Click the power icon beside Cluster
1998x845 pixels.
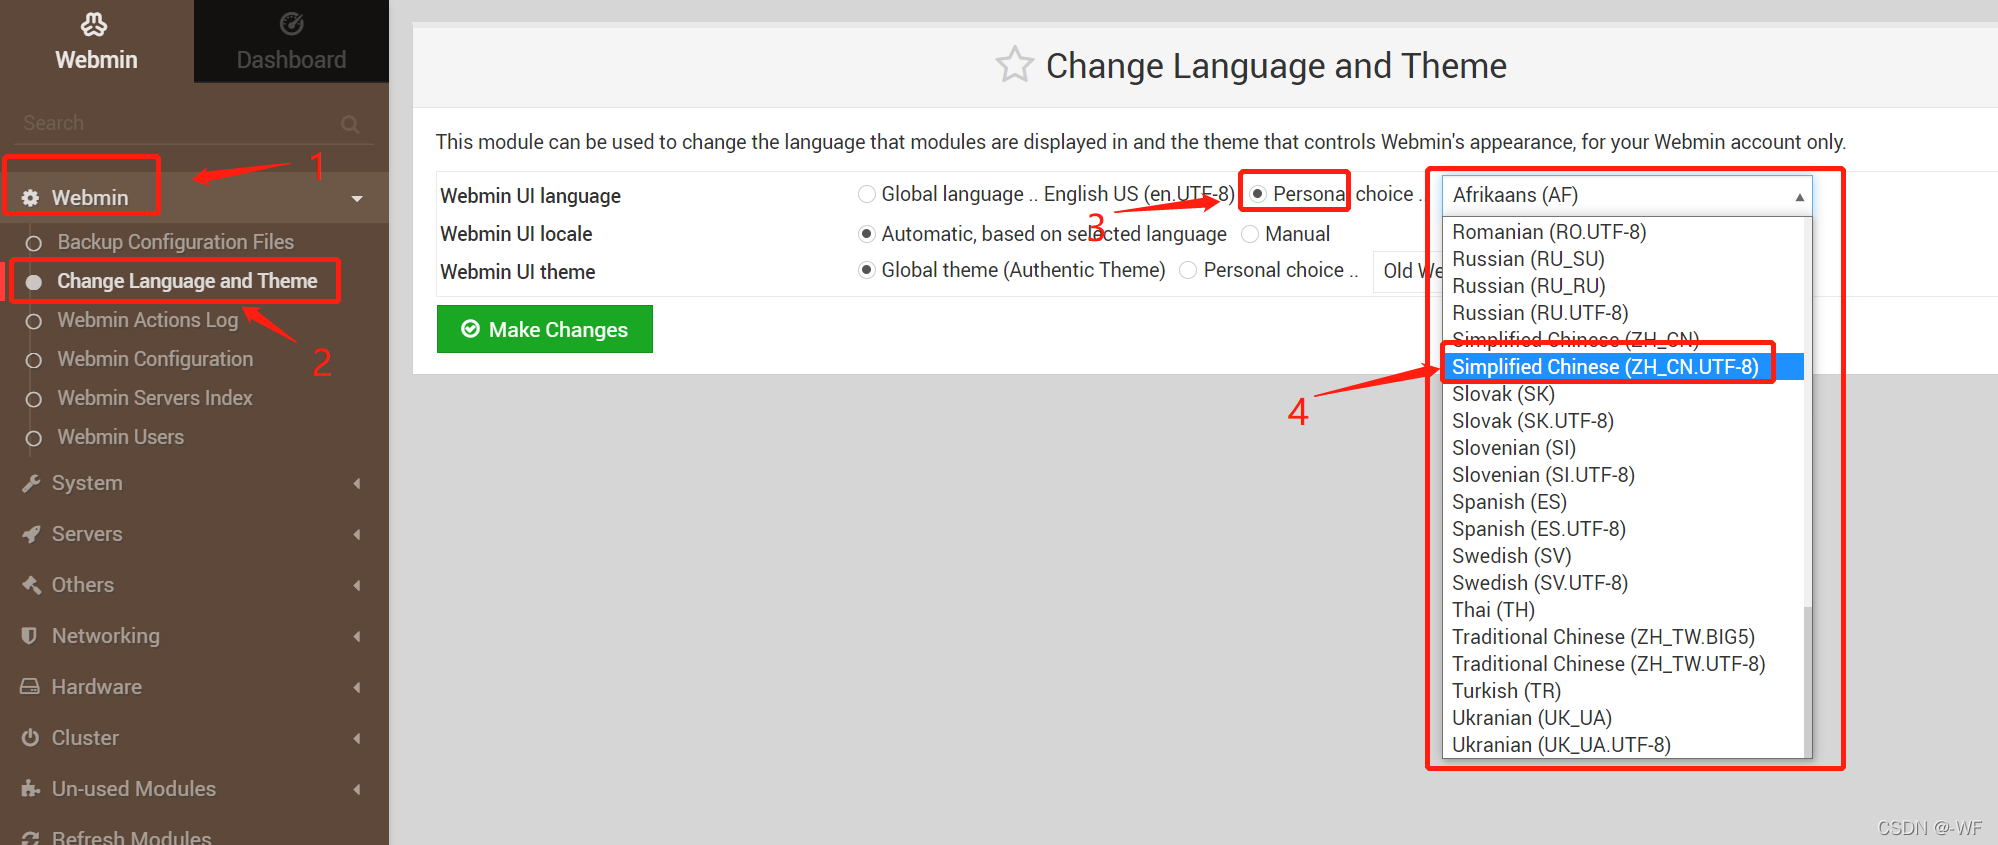click(x=30, y=738)
